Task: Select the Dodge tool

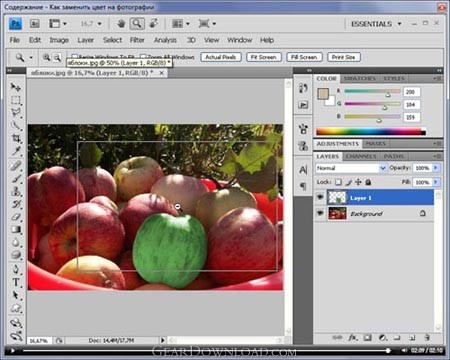Action: pyautogui.click(x=16, y=255)
